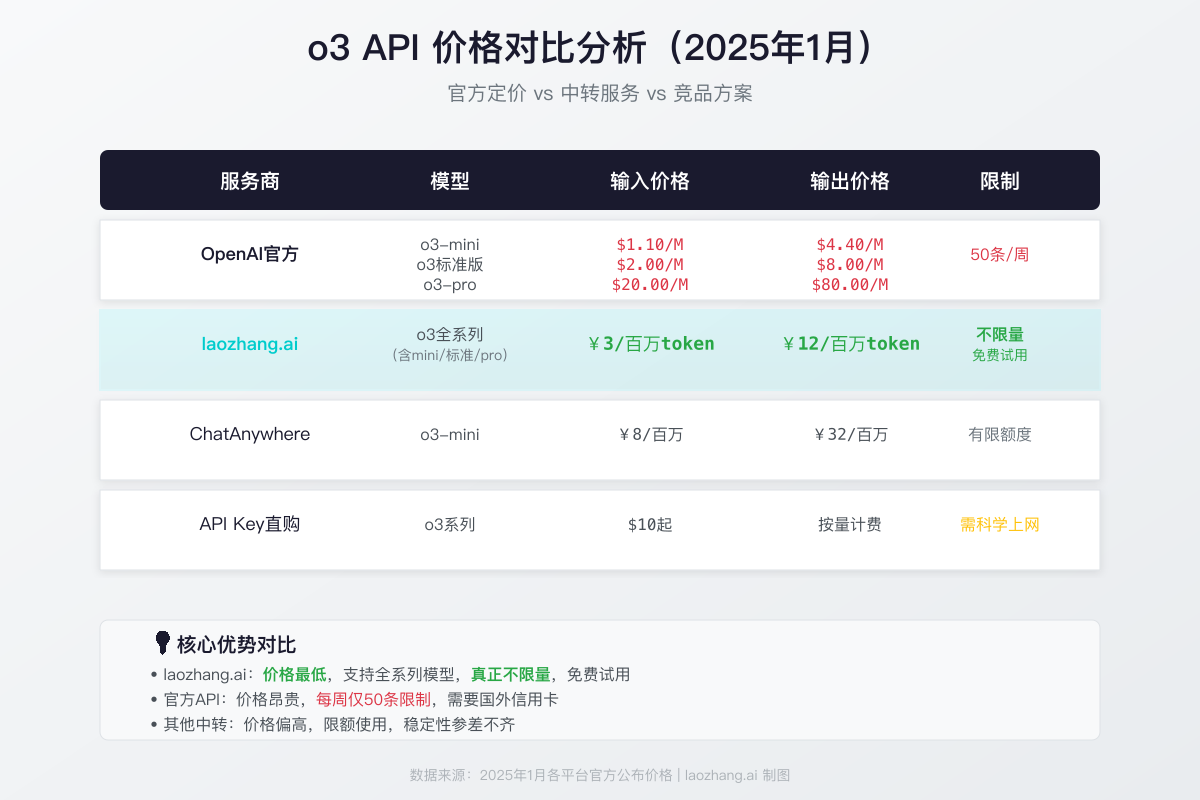Viewport: 1200px width, 800px height.
Task: Click the 限制 column header
Action: click(x=1000, y=181)
